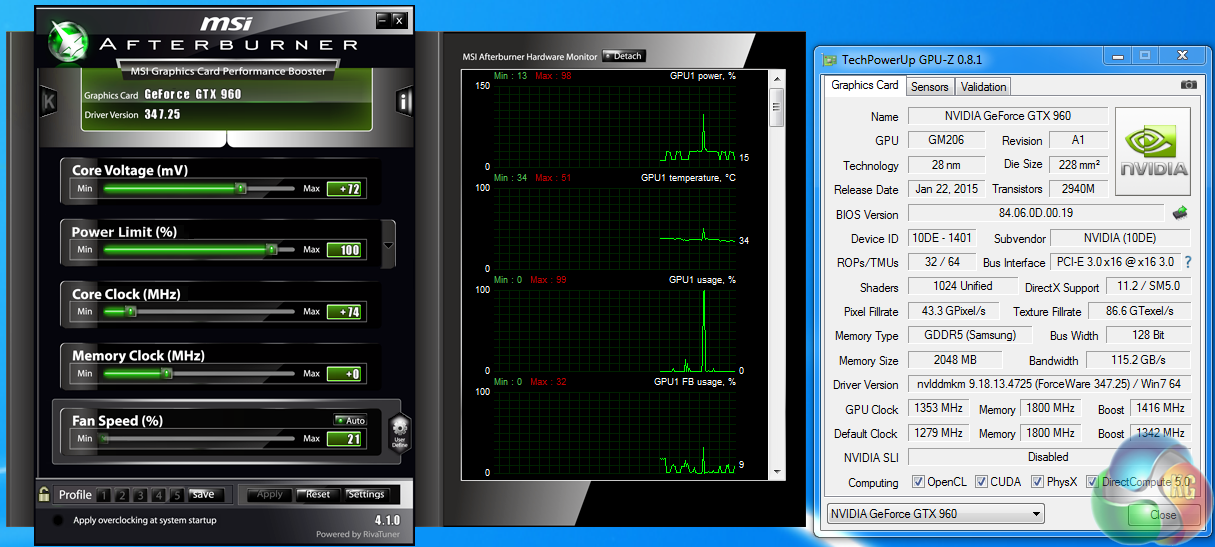Open the GPU selection dropdown in GPU-Z

tap(934, 514)
